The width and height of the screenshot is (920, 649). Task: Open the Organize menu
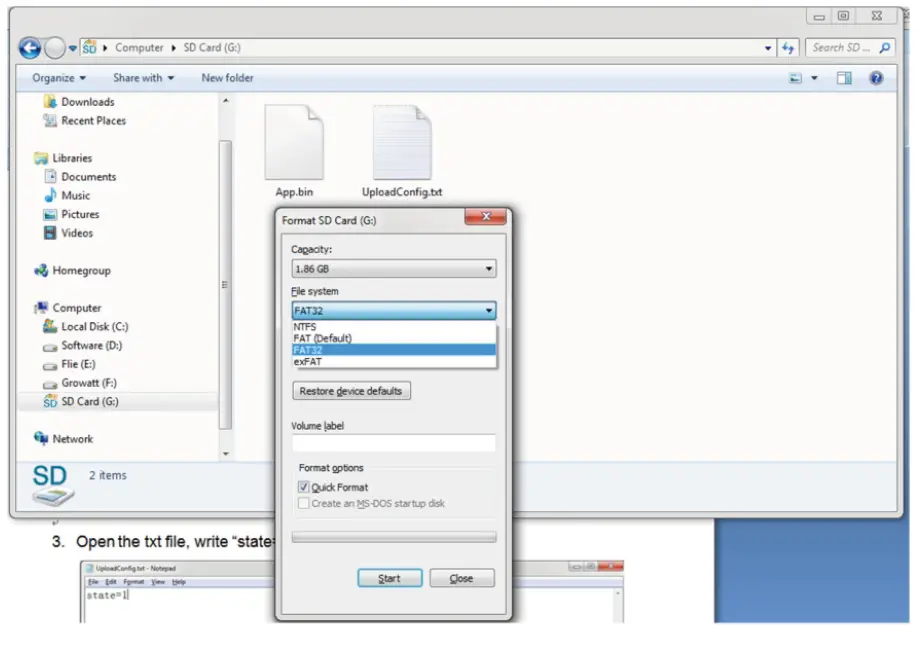pos(59,77)
